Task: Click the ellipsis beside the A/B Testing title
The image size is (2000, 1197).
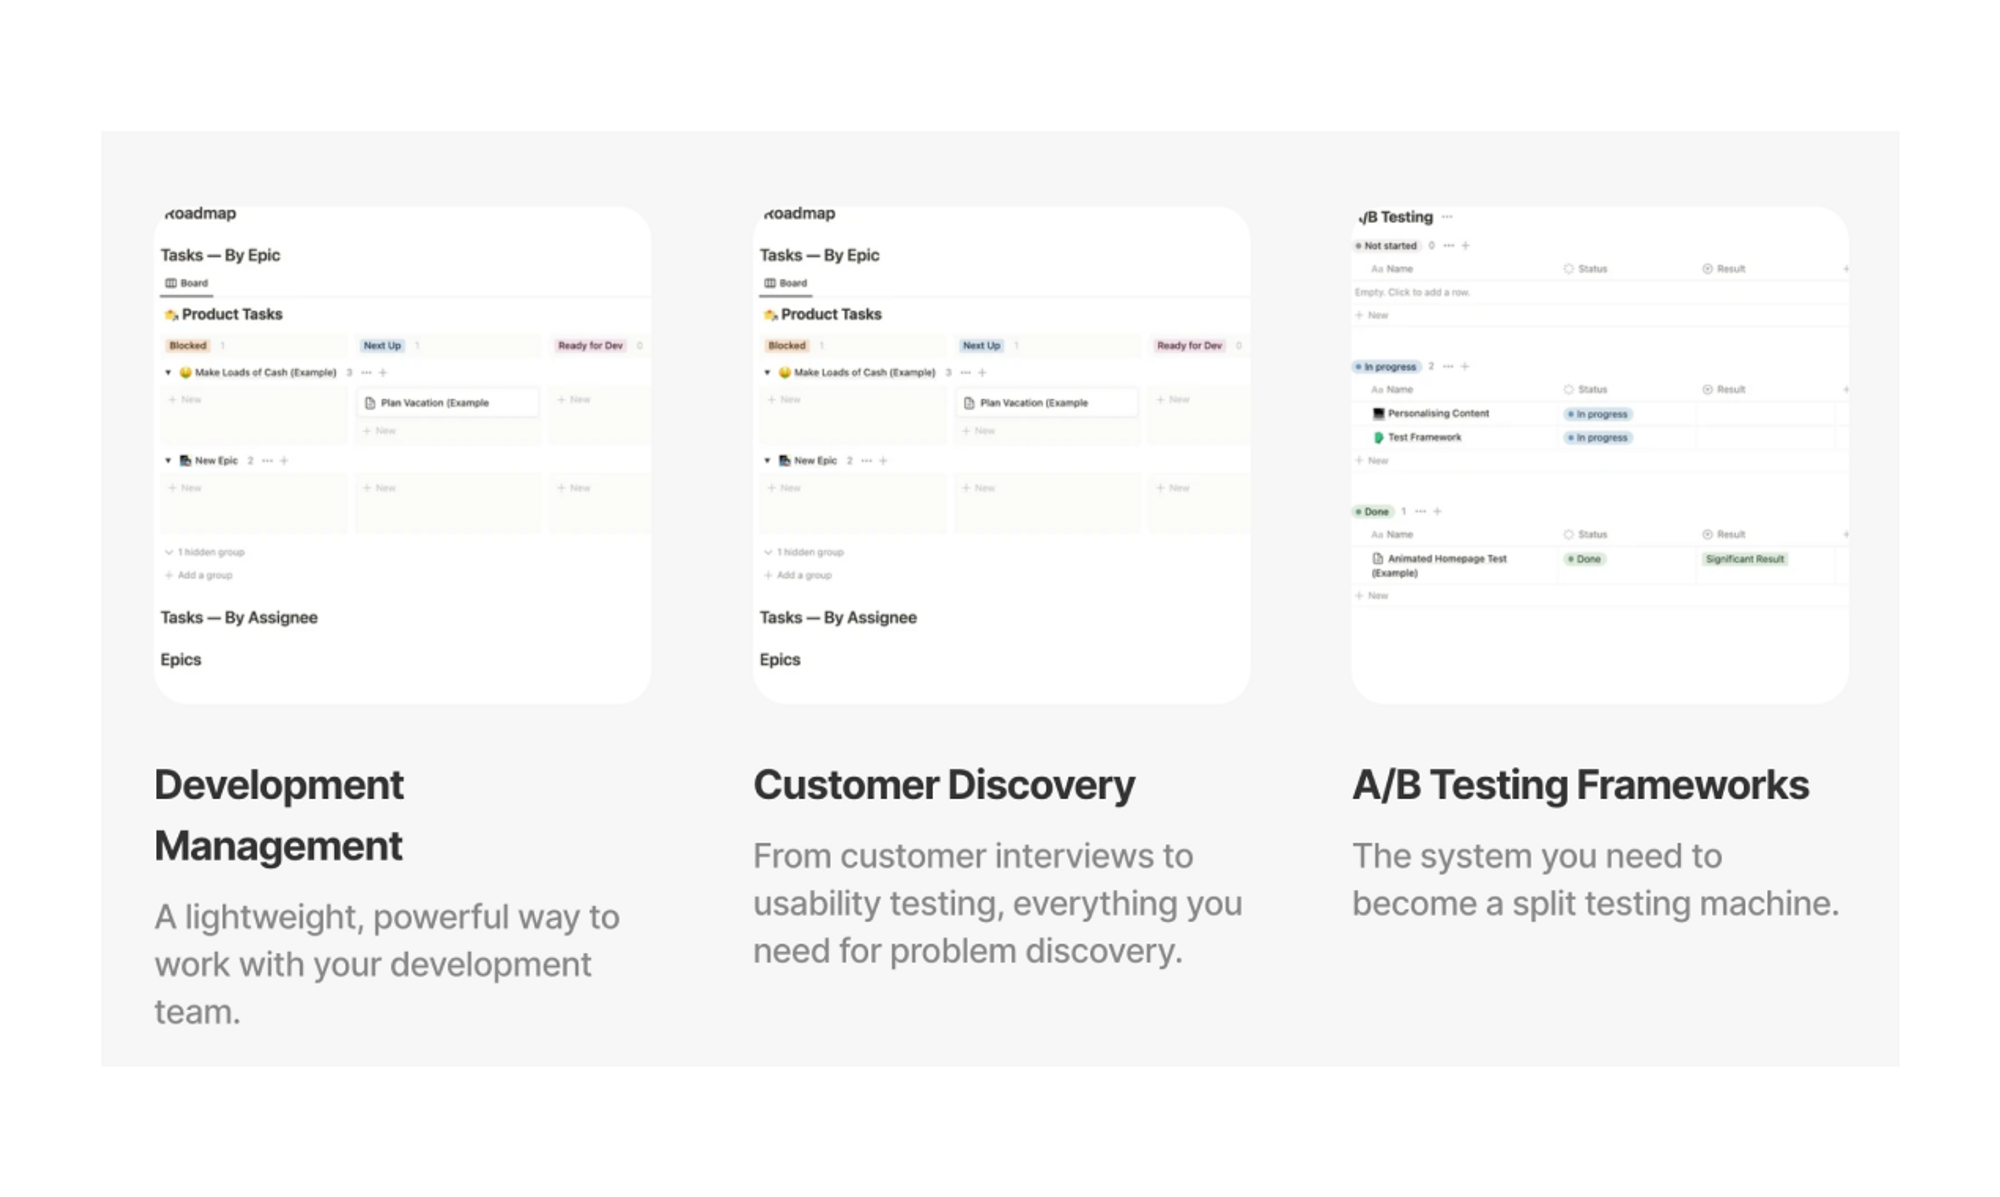Action: [x=1447, y=217]
